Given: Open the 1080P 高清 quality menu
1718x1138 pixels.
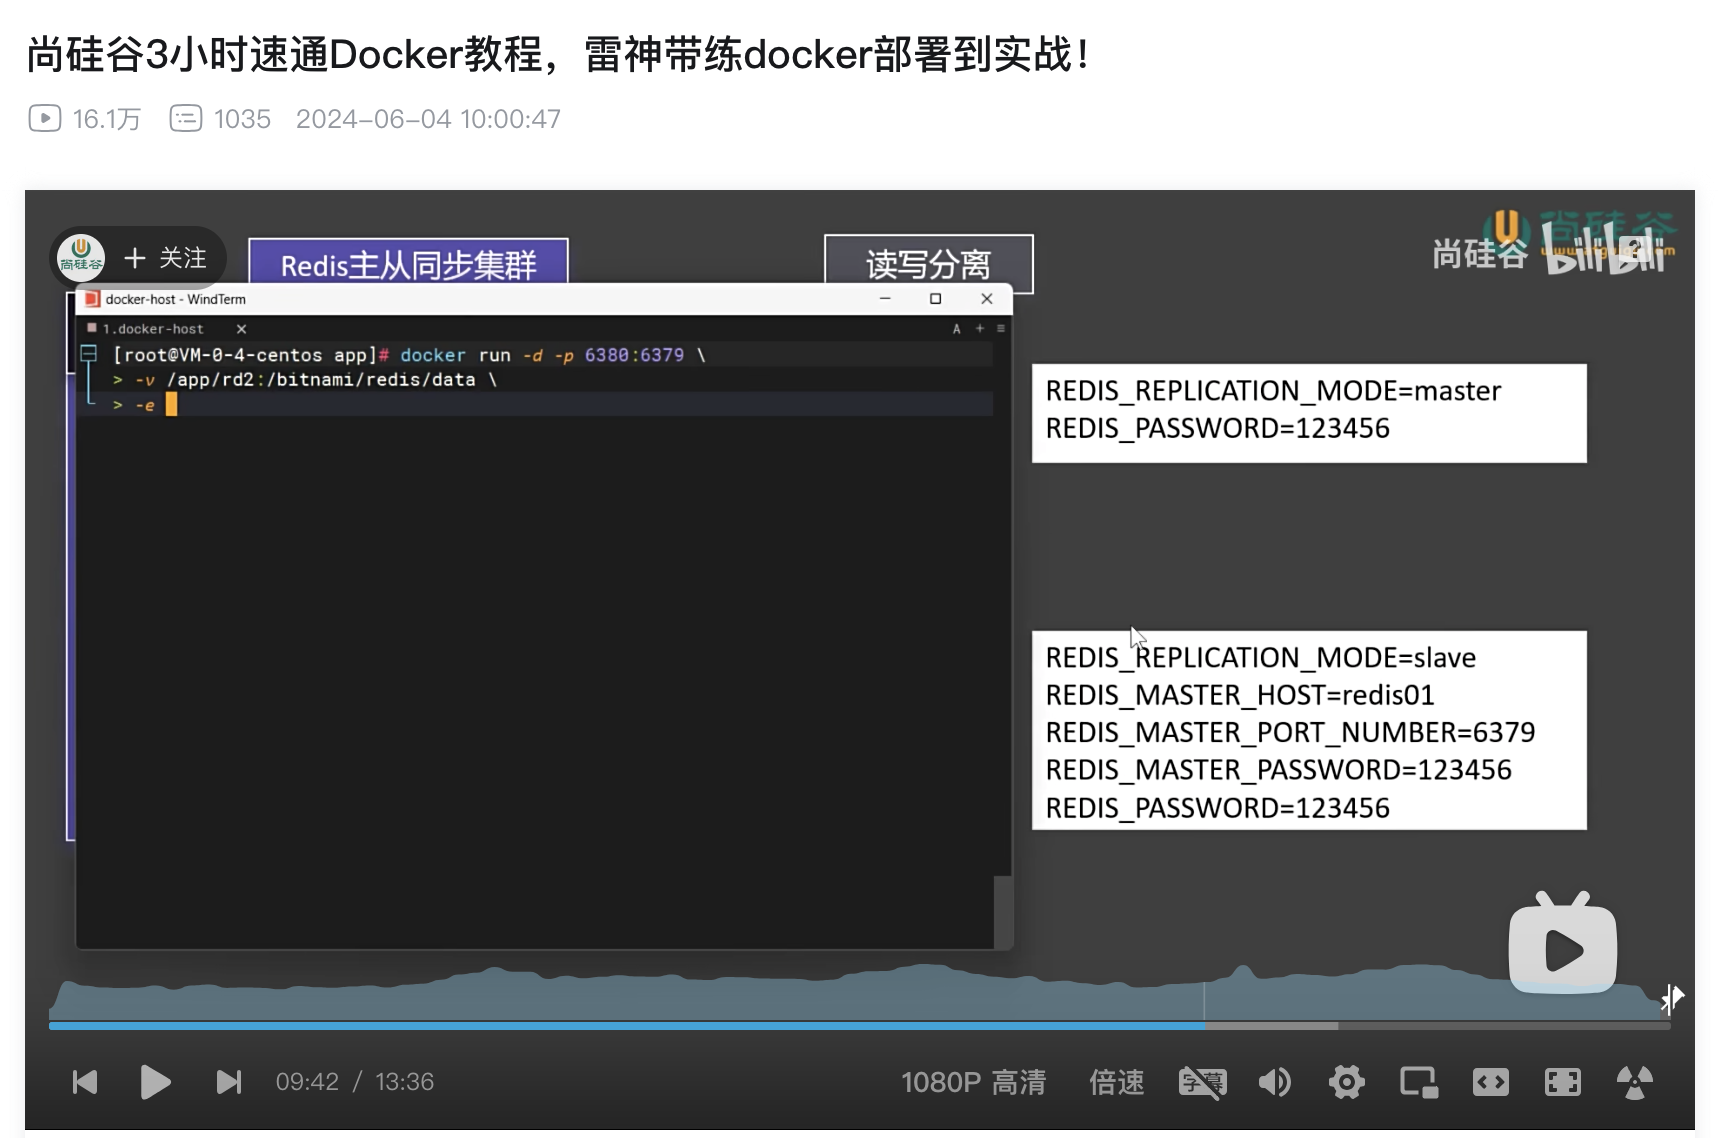Looking at the screenshot, I should pyautogui.click(x=973, y=1082).
